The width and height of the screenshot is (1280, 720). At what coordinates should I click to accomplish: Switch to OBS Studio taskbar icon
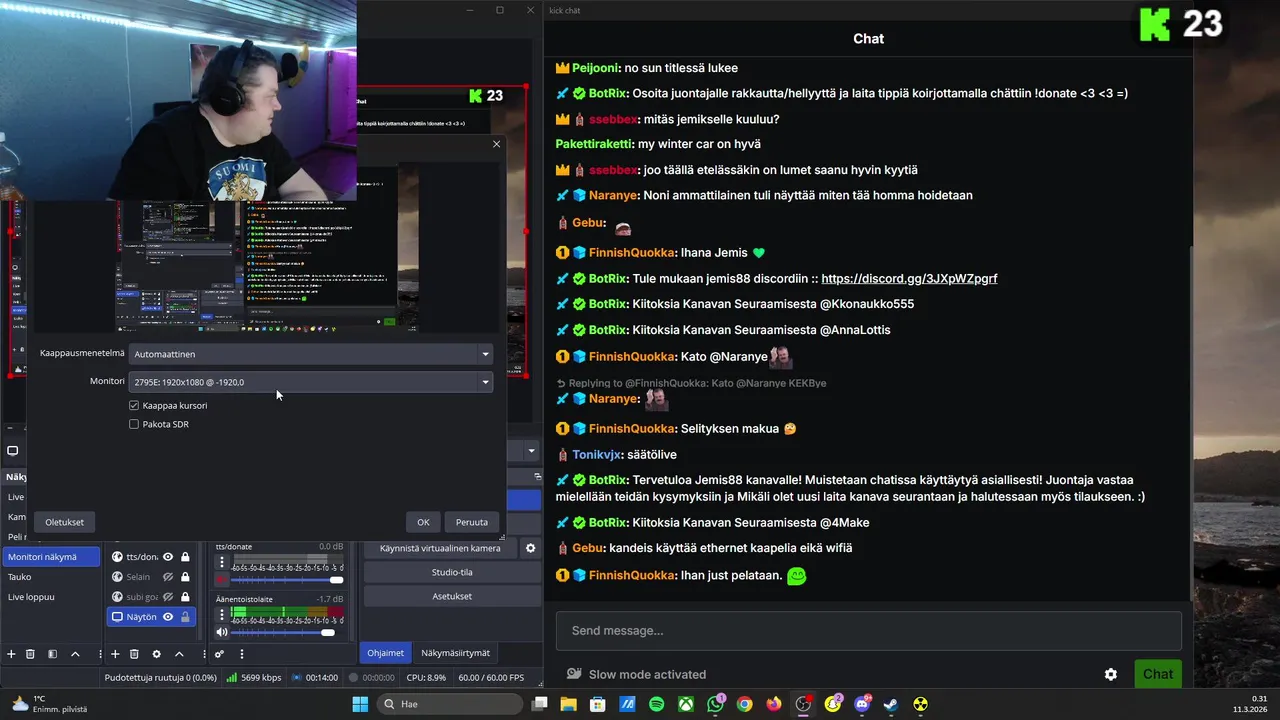pos(803,704)
